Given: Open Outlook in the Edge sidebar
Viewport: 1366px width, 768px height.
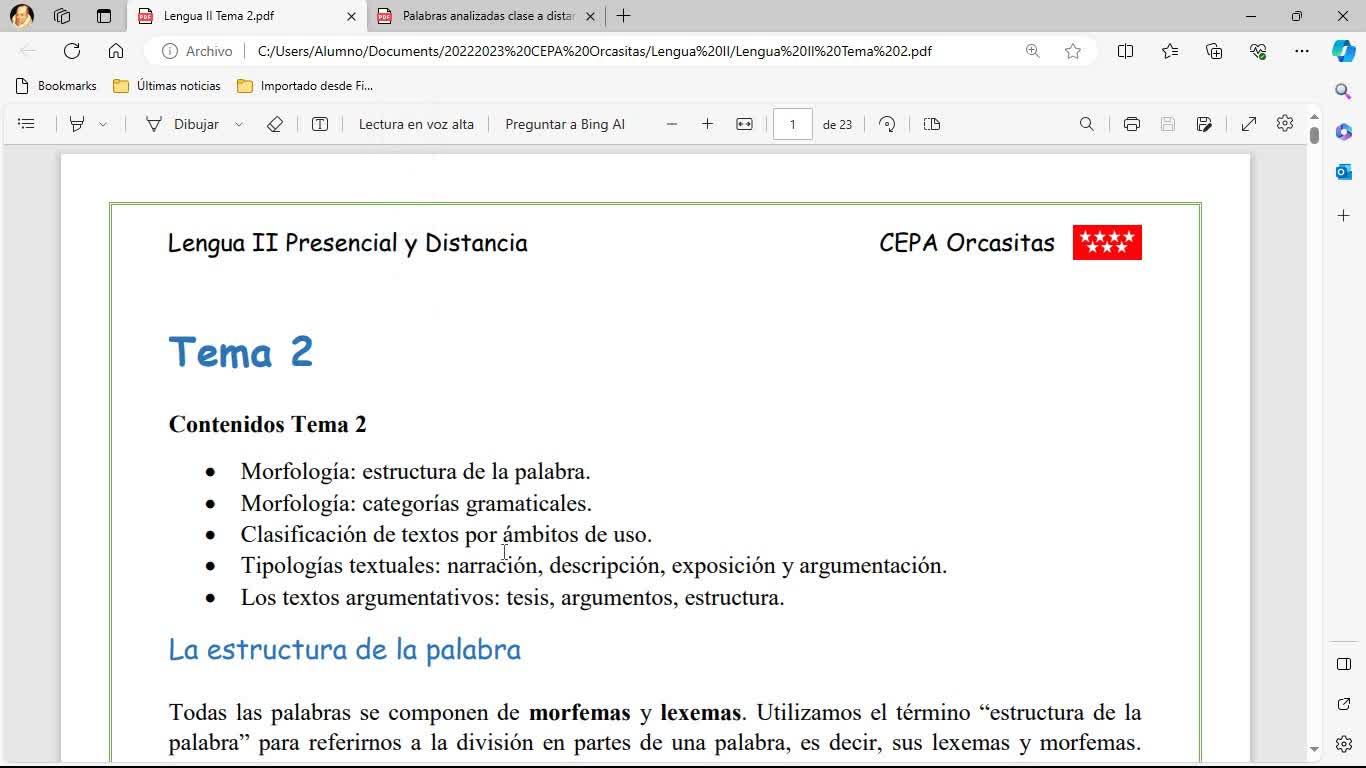Looking at the screenshot, I should [1343, 172].
